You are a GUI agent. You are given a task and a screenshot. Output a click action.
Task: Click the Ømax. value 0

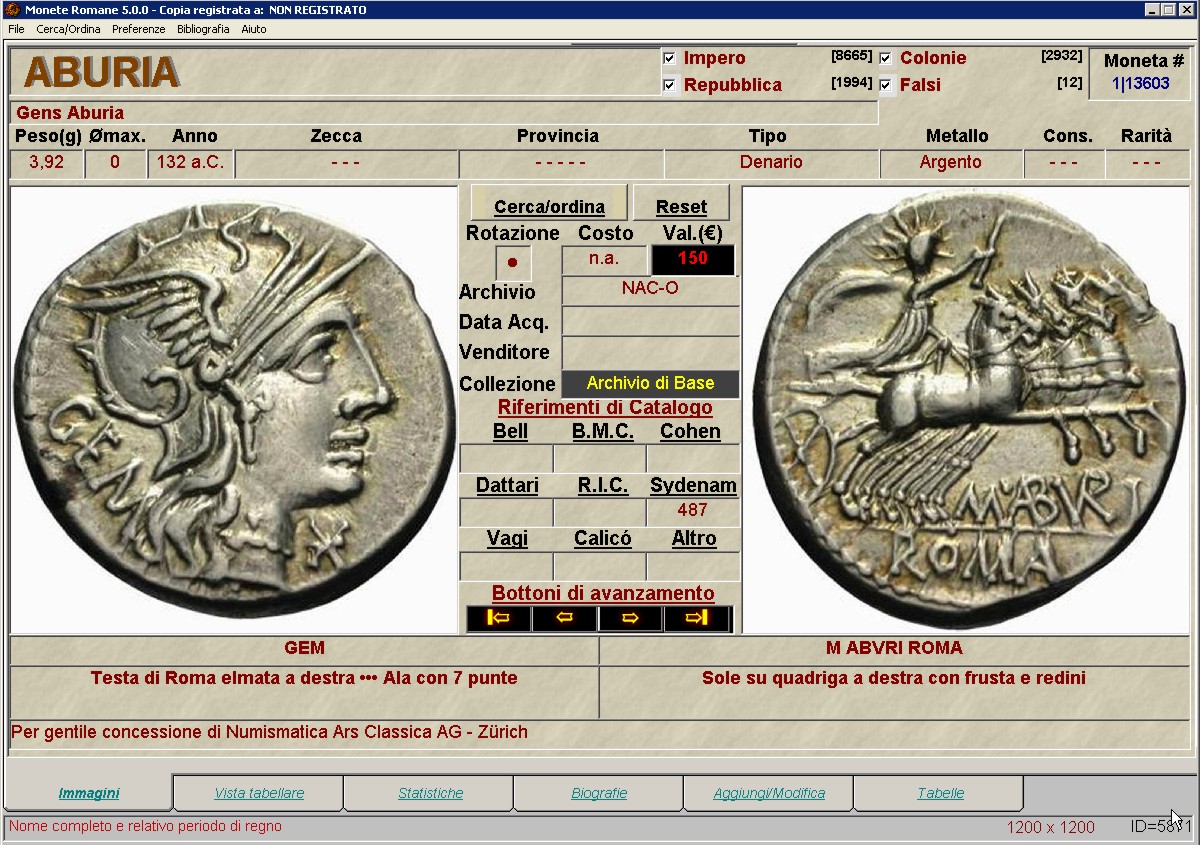(115, 163)
